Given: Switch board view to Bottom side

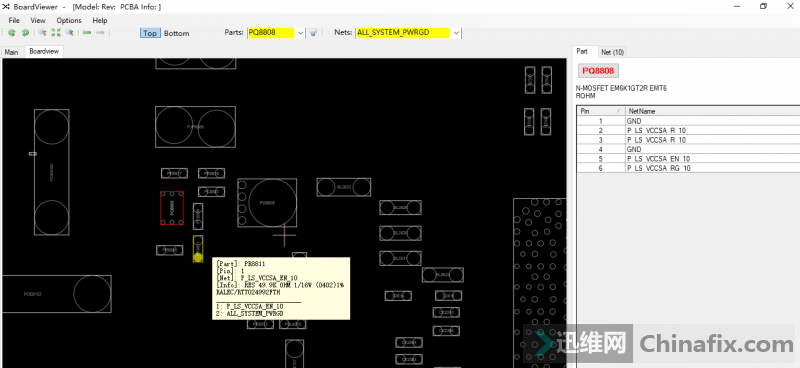Looking at the screenshot, I should 177,33.
